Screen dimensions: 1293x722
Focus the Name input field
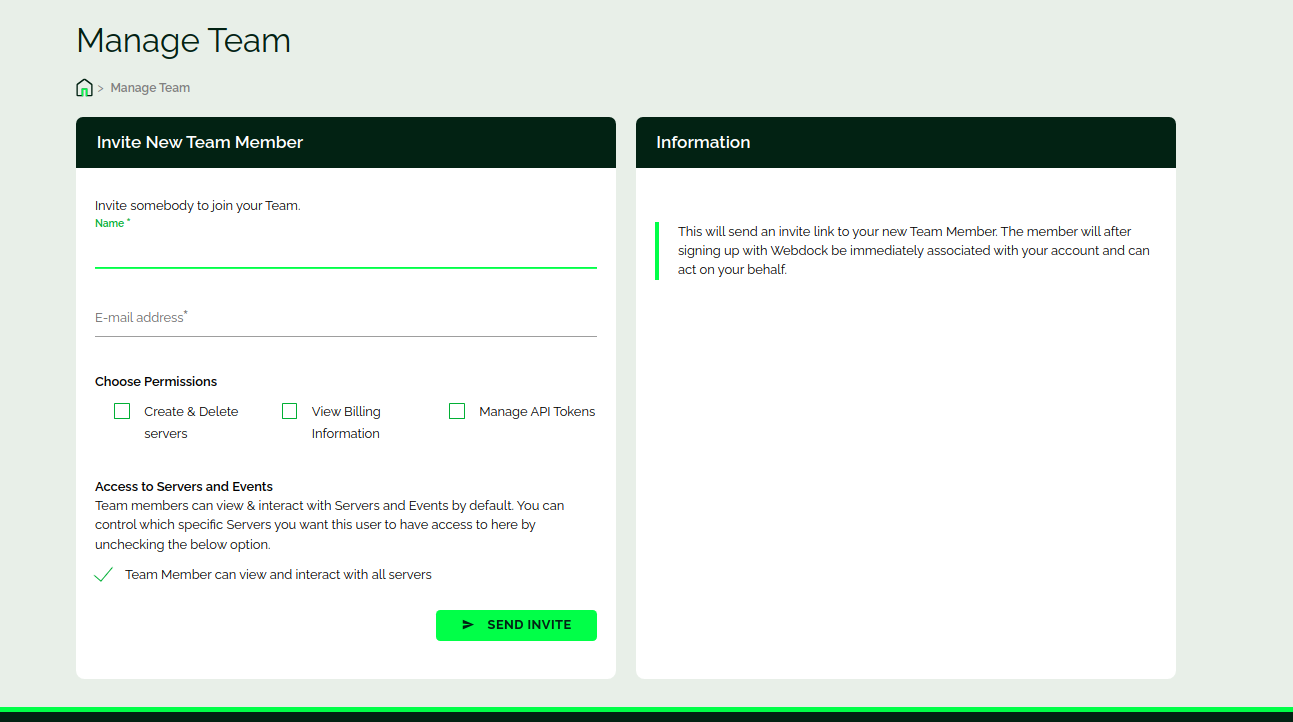pos(345,252)
